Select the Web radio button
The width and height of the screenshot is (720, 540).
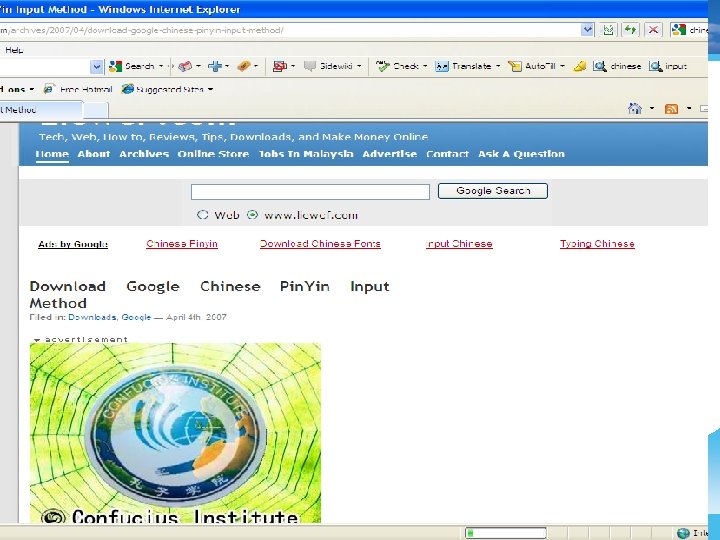tap(202, 215)
